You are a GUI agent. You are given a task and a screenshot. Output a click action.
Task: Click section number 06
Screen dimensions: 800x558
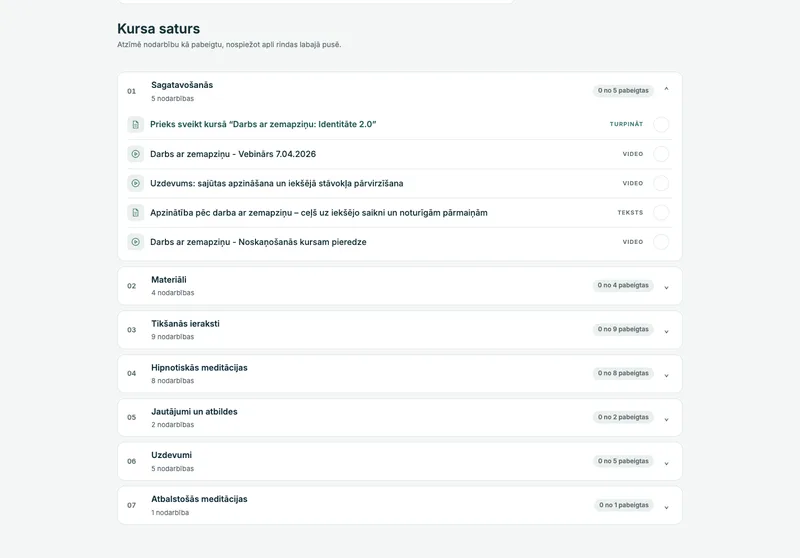click(132, 461)
